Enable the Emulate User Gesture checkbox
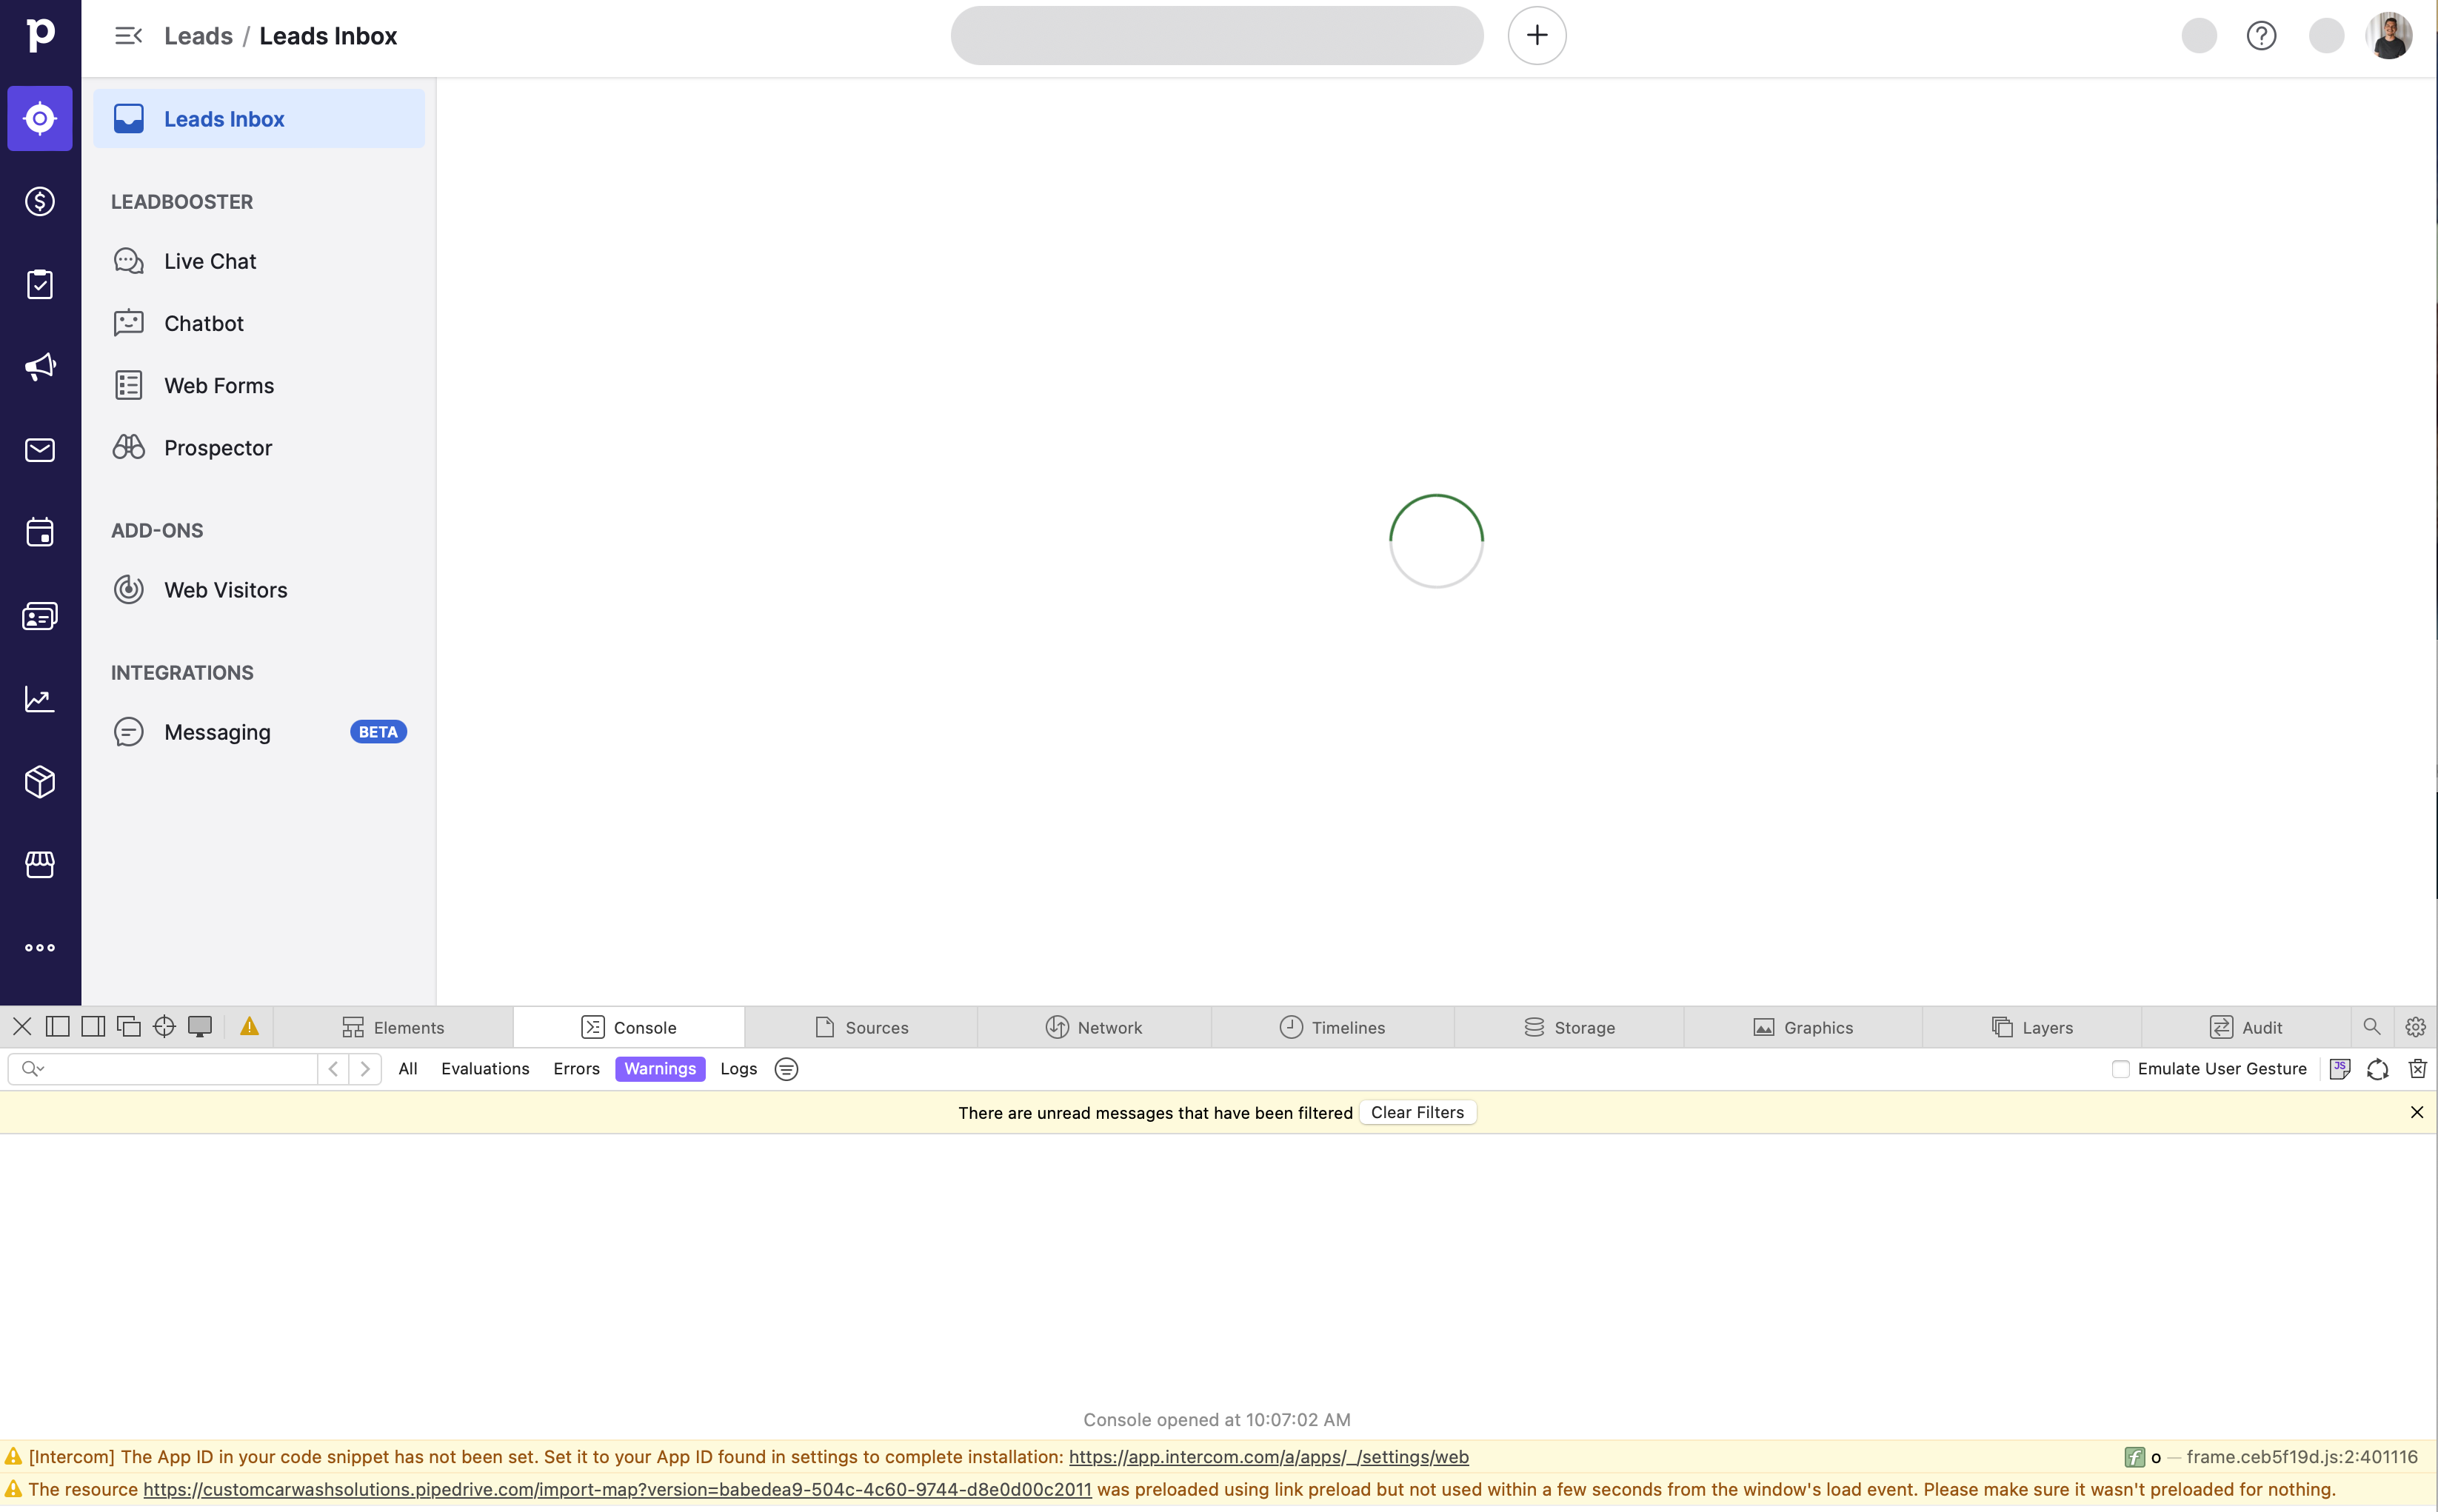 click(x=2120, y=1069)
